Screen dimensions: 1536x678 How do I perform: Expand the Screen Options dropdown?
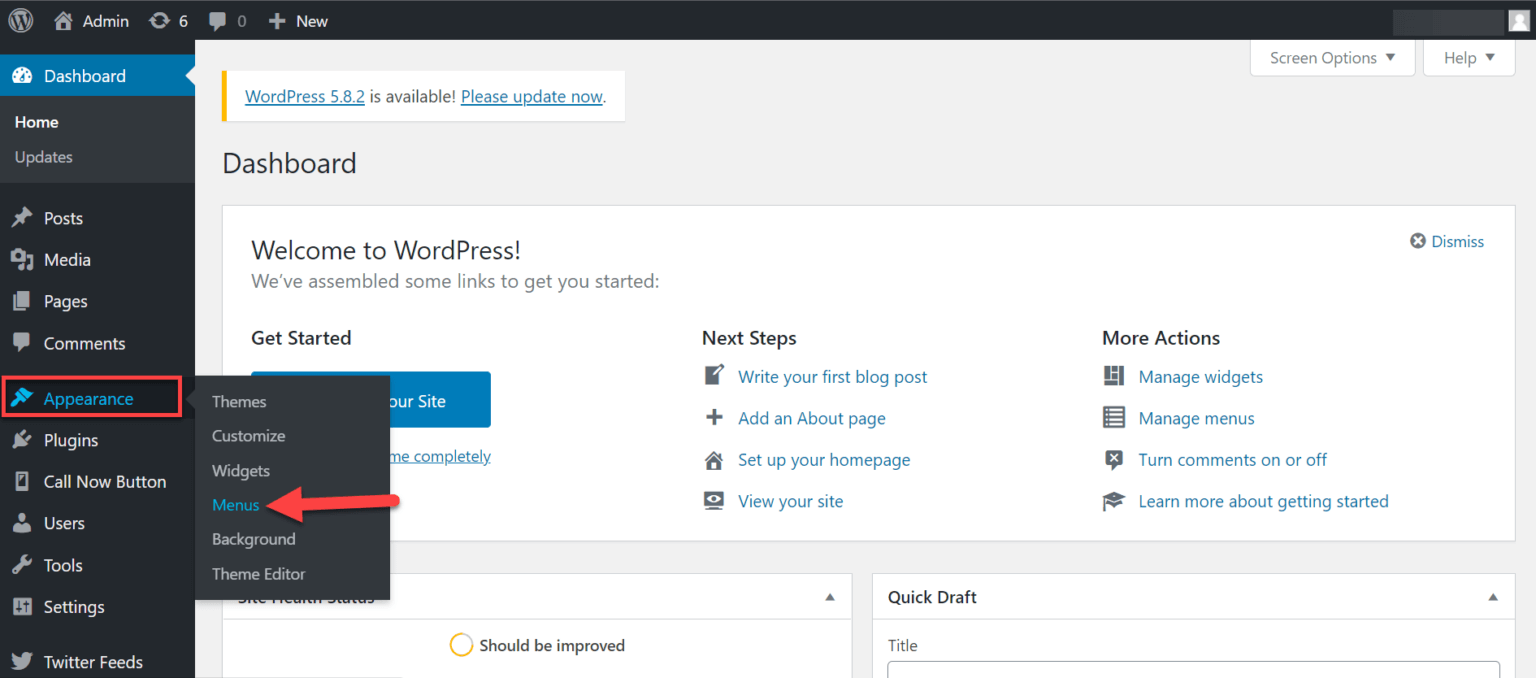pyautogui.click(x=1332, y=58)
